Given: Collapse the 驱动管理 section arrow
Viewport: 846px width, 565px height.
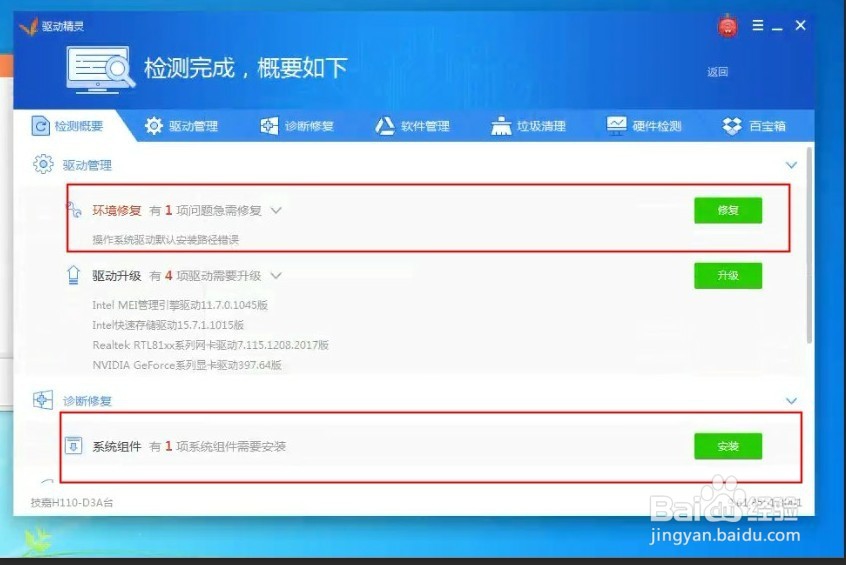Looking at the screenshot, I should 791,165.
